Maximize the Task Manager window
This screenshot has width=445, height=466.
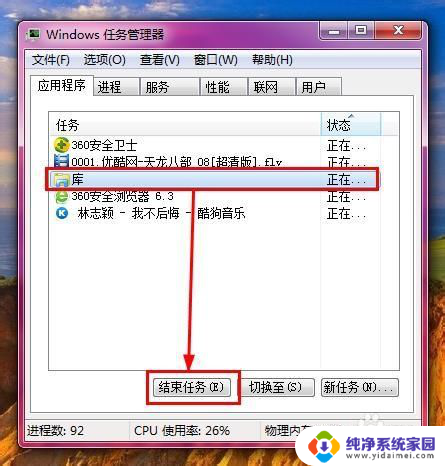[361, 31]
